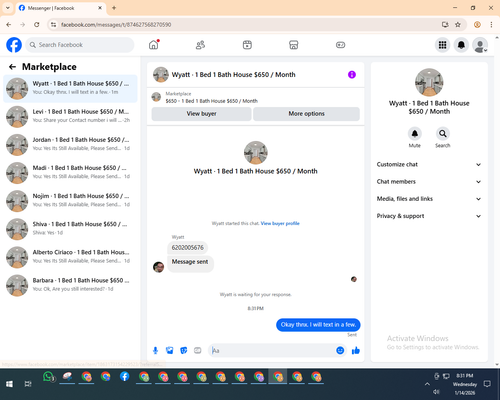The height and width of the screenshot is (400, 500).
Task: Open the Jordan conversation in list
Action: [x=70, y=145]
